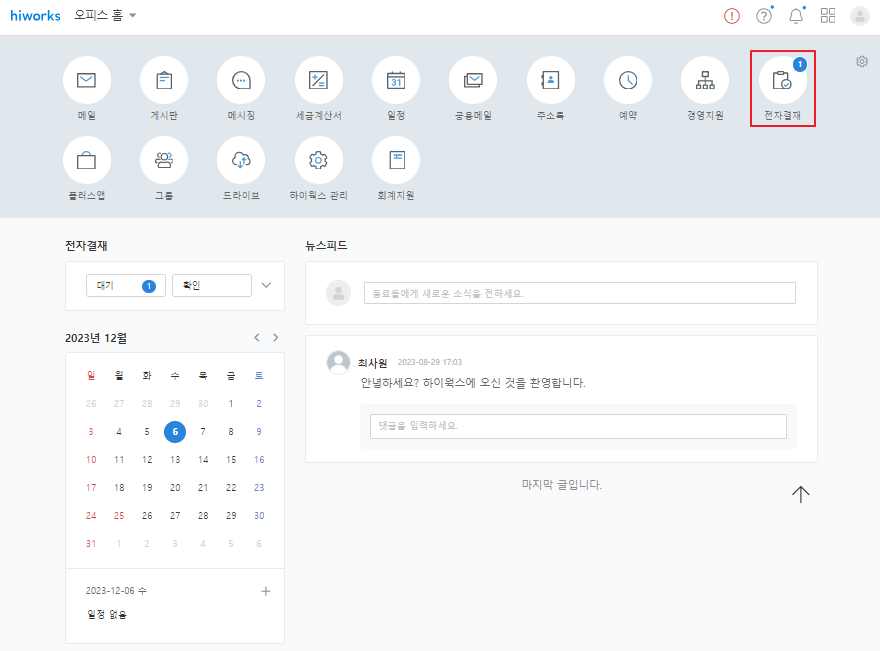Open the 공용메일 shared mail icon

tap(473, 80)
